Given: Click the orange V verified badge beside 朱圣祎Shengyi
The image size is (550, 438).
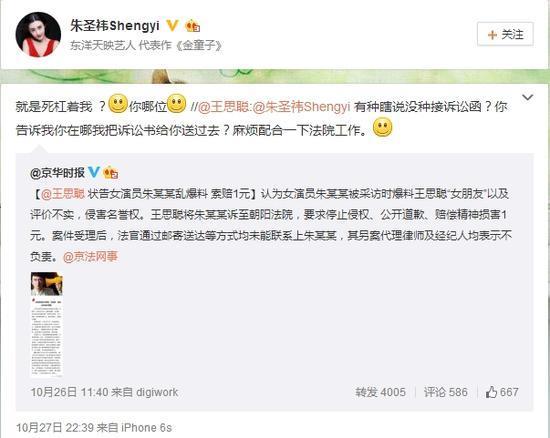Looking at the screenshot, I should coord(172,26).
